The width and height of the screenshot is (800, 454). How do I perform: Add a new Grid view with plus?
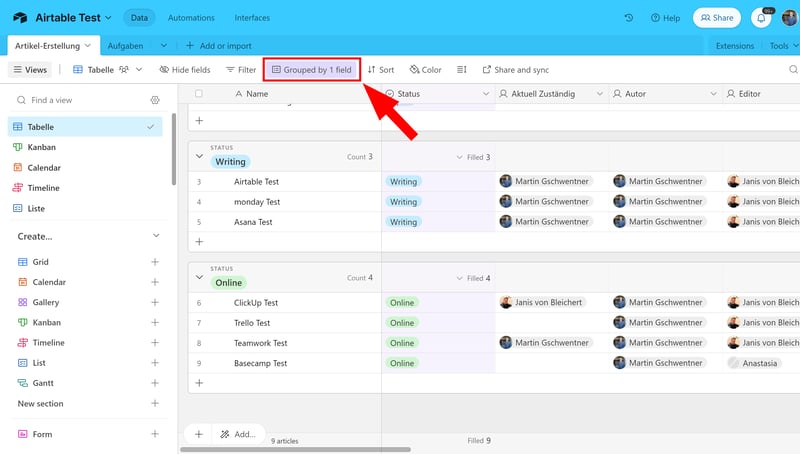coord(155,262)
